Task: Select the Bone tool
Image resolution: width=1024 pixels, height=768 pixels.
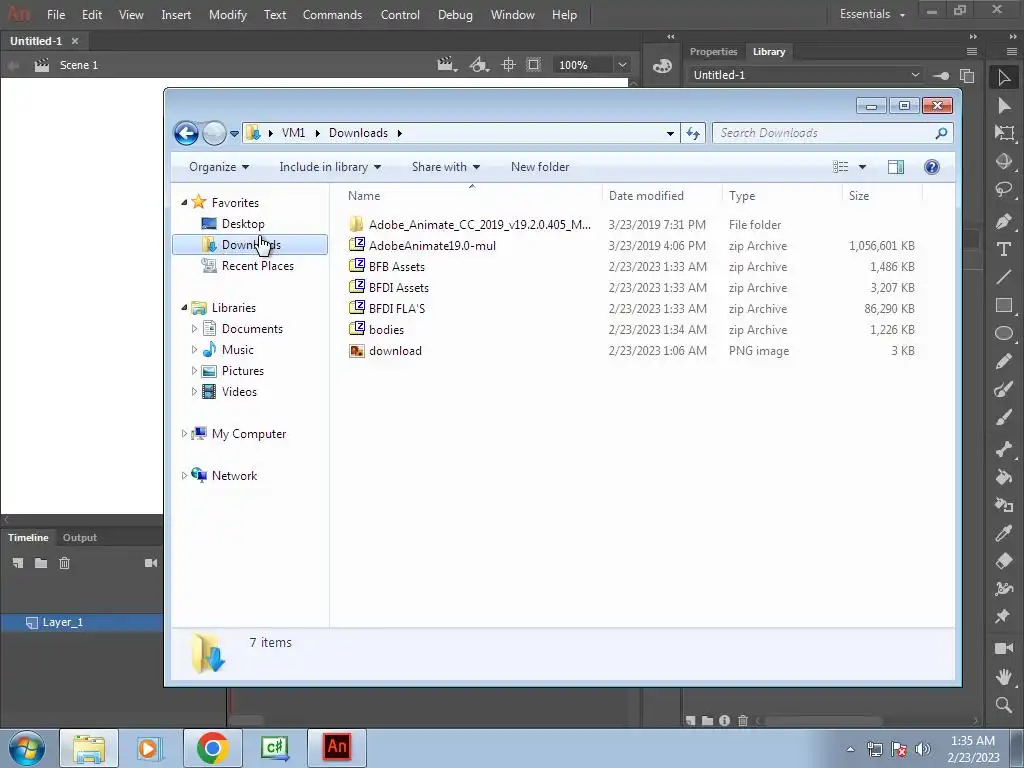Action: coord(1004,449)
